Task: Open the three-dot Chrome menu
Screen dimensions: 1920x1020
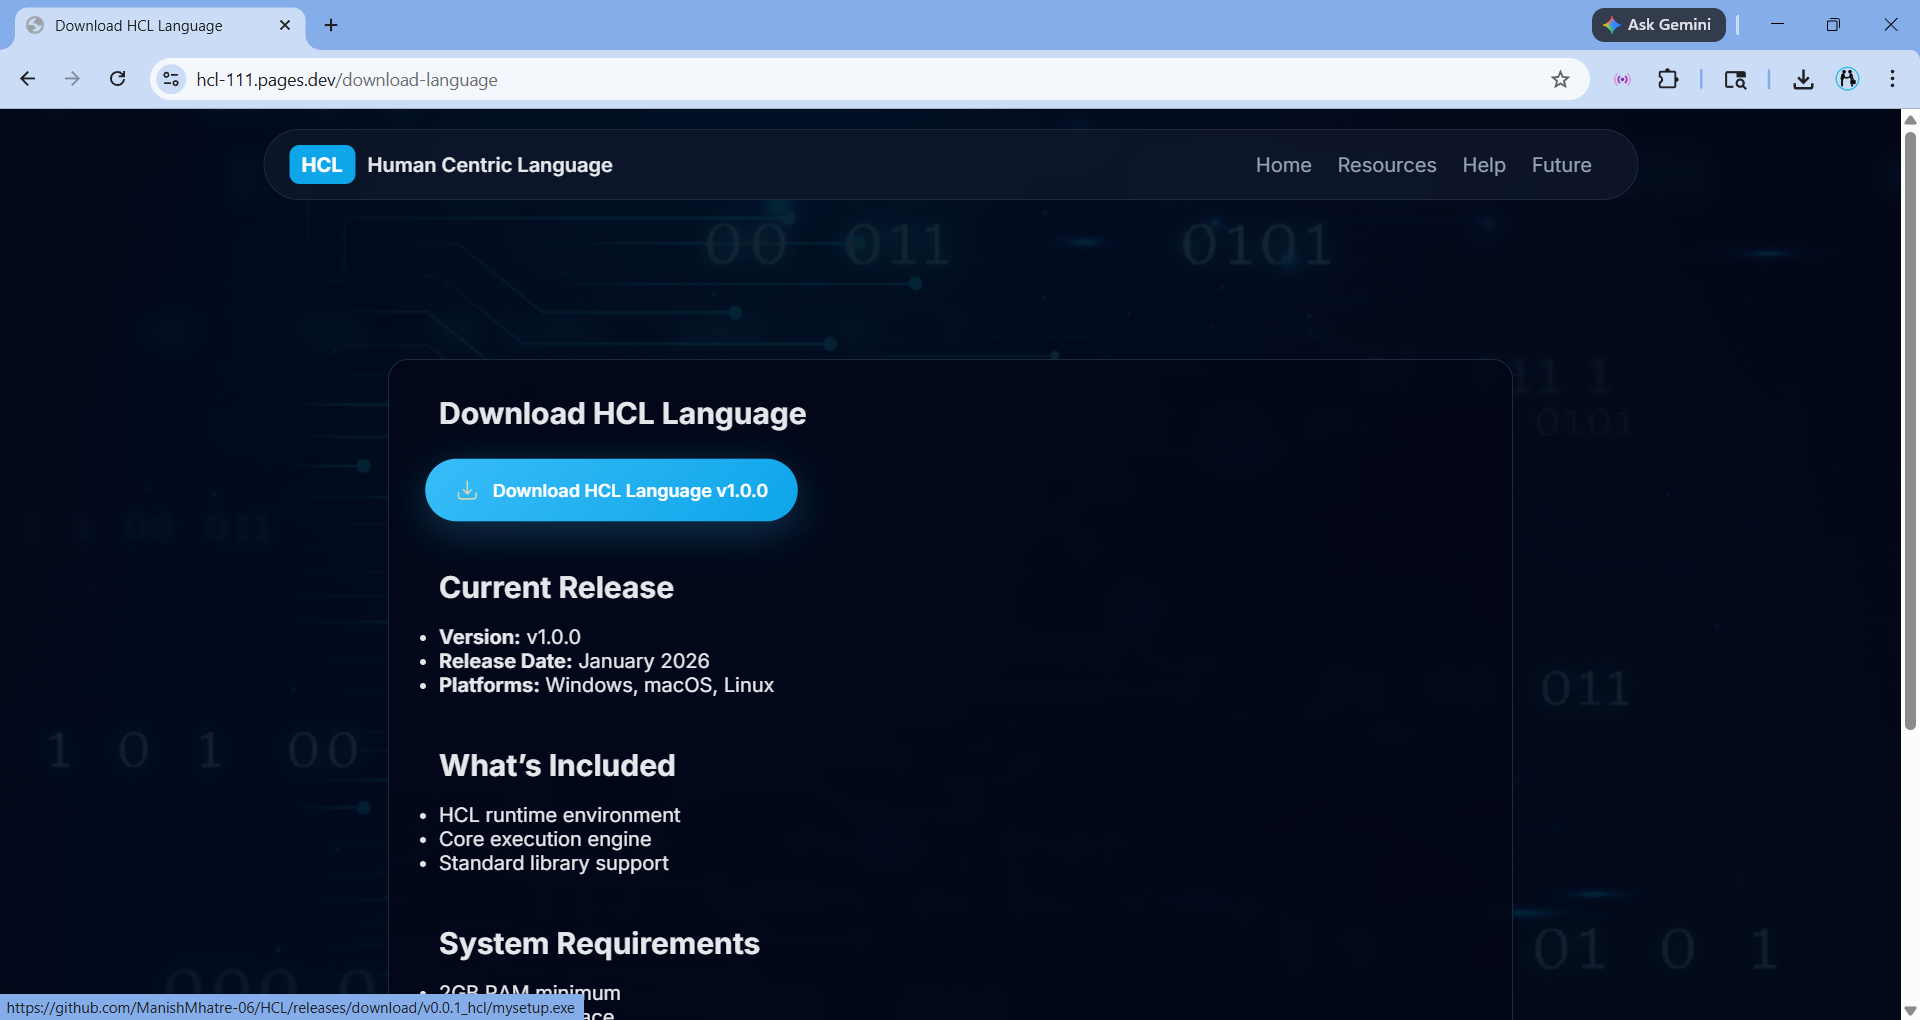Action: pos(1892,79)
